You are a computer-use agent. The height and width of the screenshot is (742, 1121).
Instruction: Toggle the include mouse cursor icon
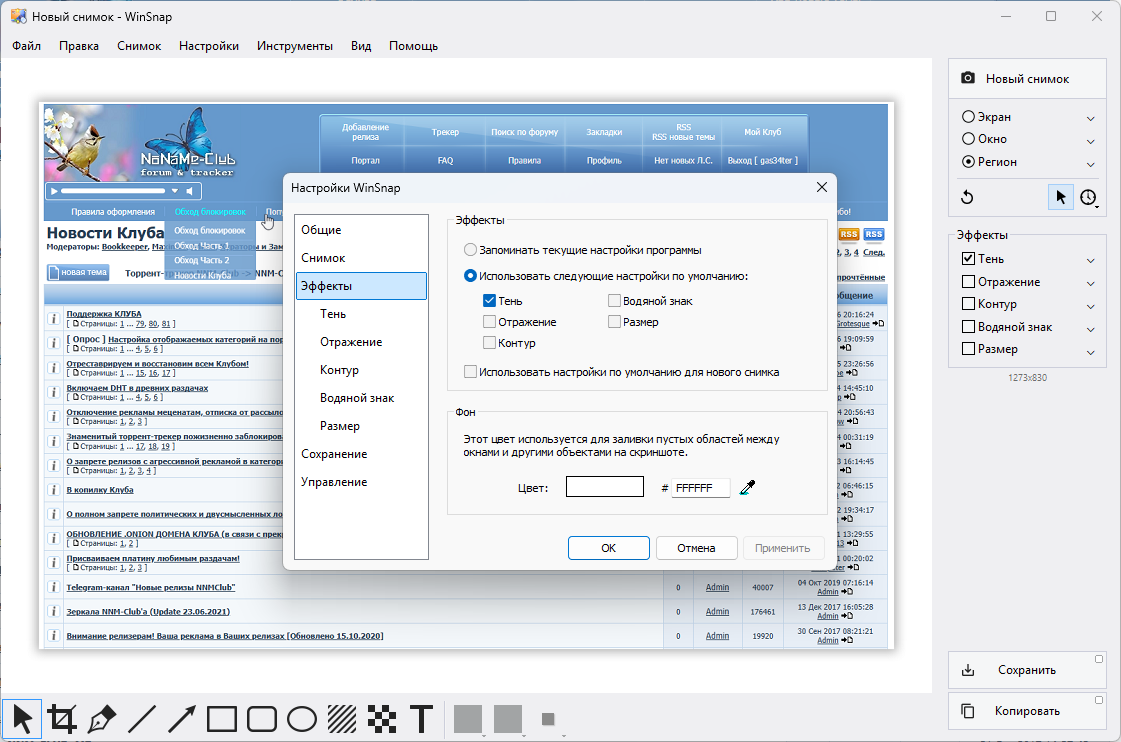coord(1060,198)
